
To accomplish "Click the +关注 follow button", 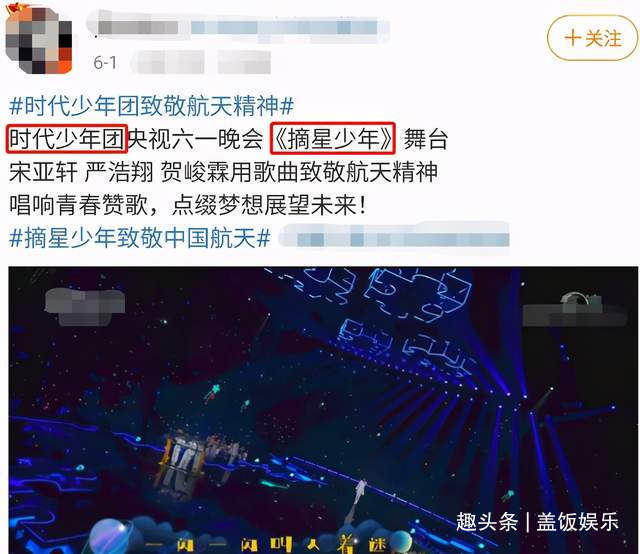I will point(592,38).
